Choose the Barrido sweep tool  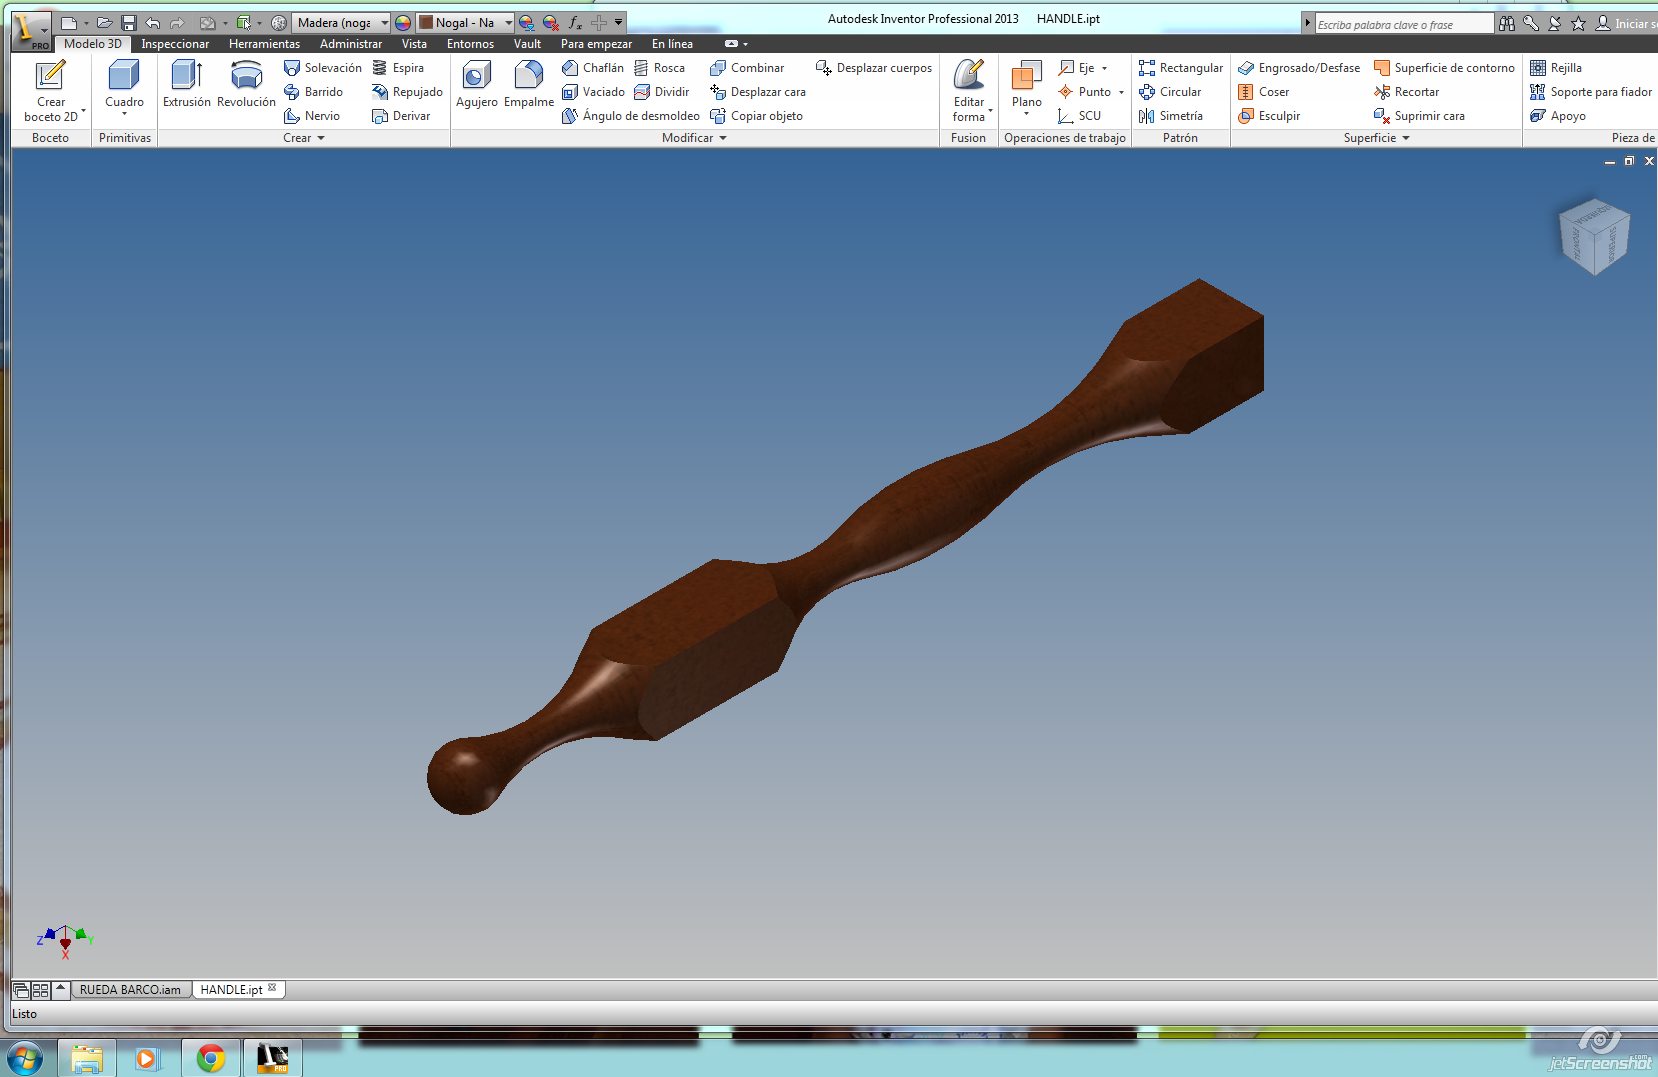coord(313,92)
